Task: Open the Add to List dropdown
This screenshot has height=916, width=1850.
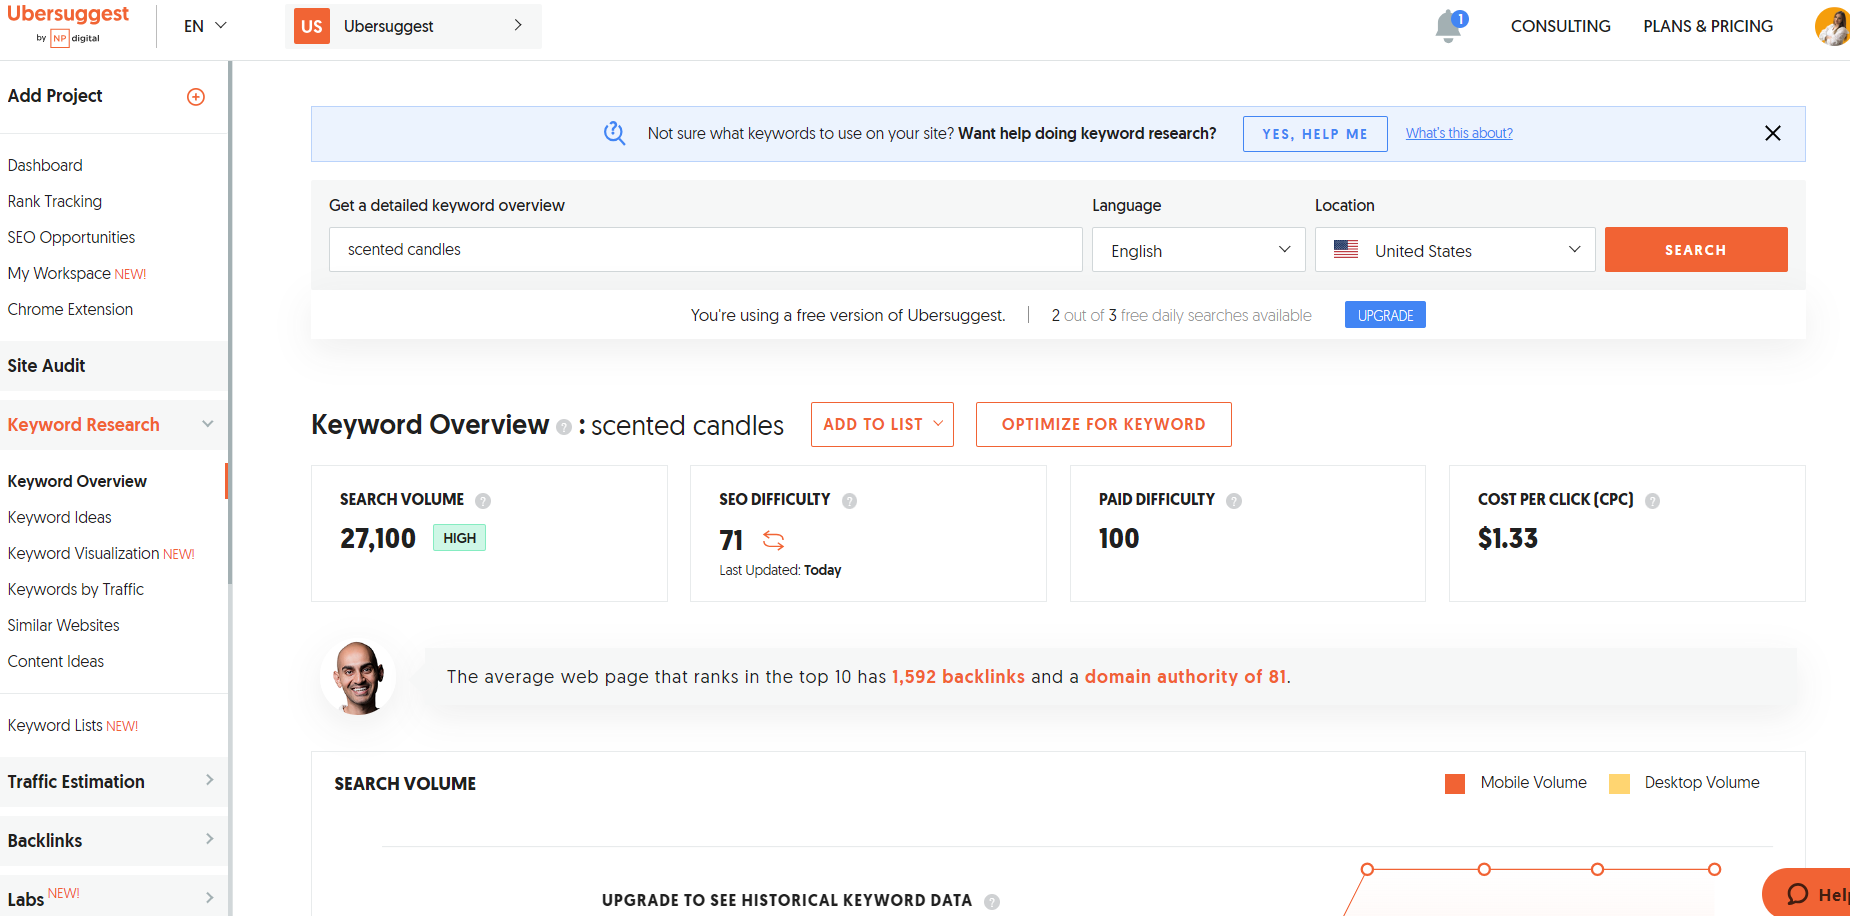Action: pos(882,424)
